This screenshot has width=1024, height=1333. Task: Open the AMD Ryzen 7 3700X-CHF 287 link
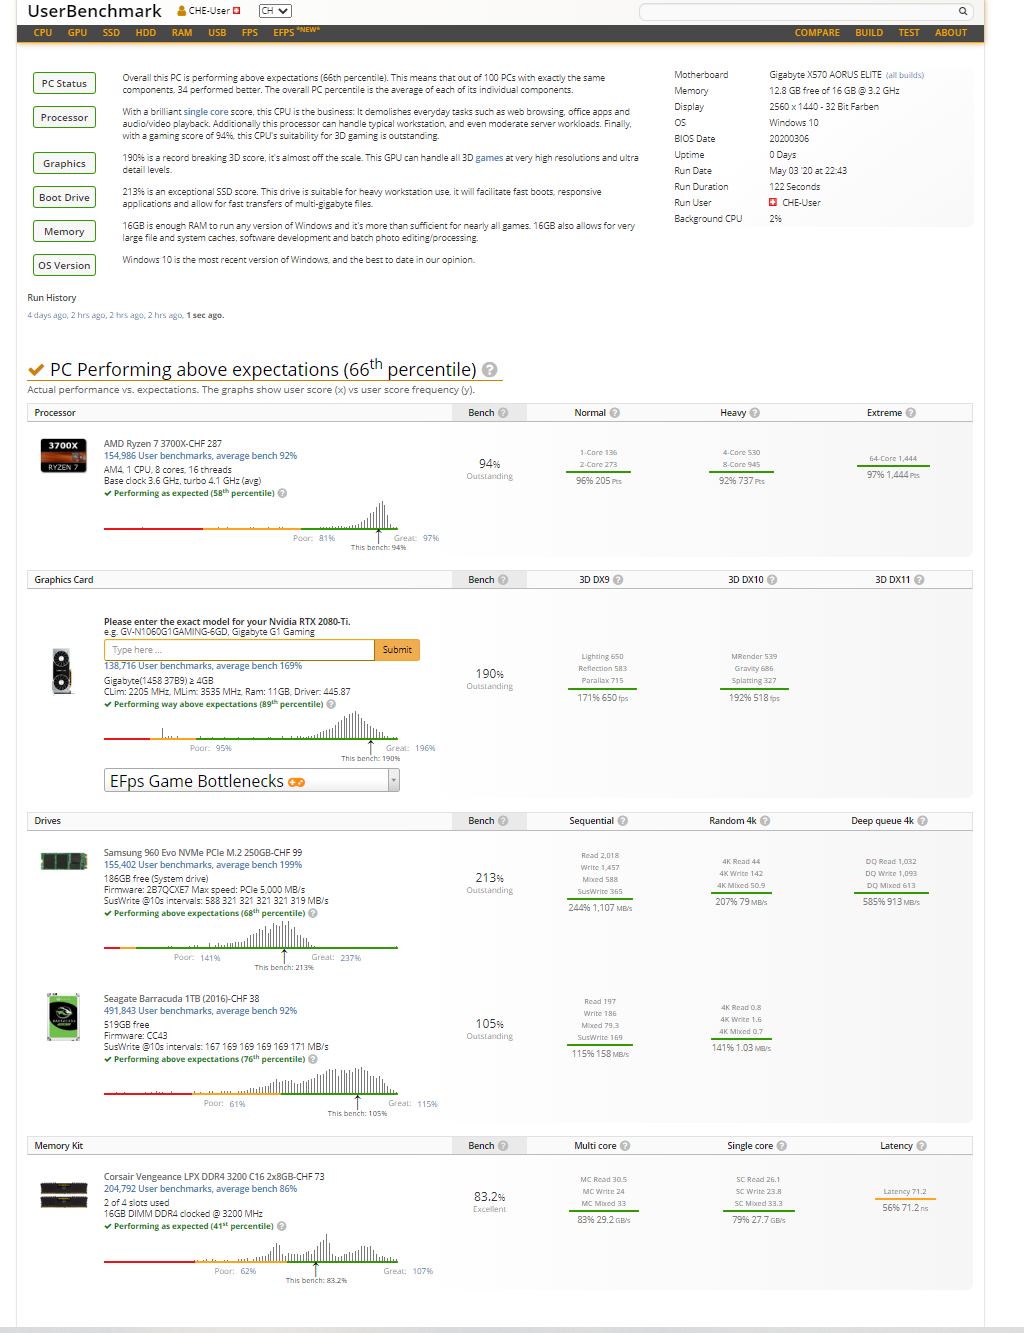(163, 444)
